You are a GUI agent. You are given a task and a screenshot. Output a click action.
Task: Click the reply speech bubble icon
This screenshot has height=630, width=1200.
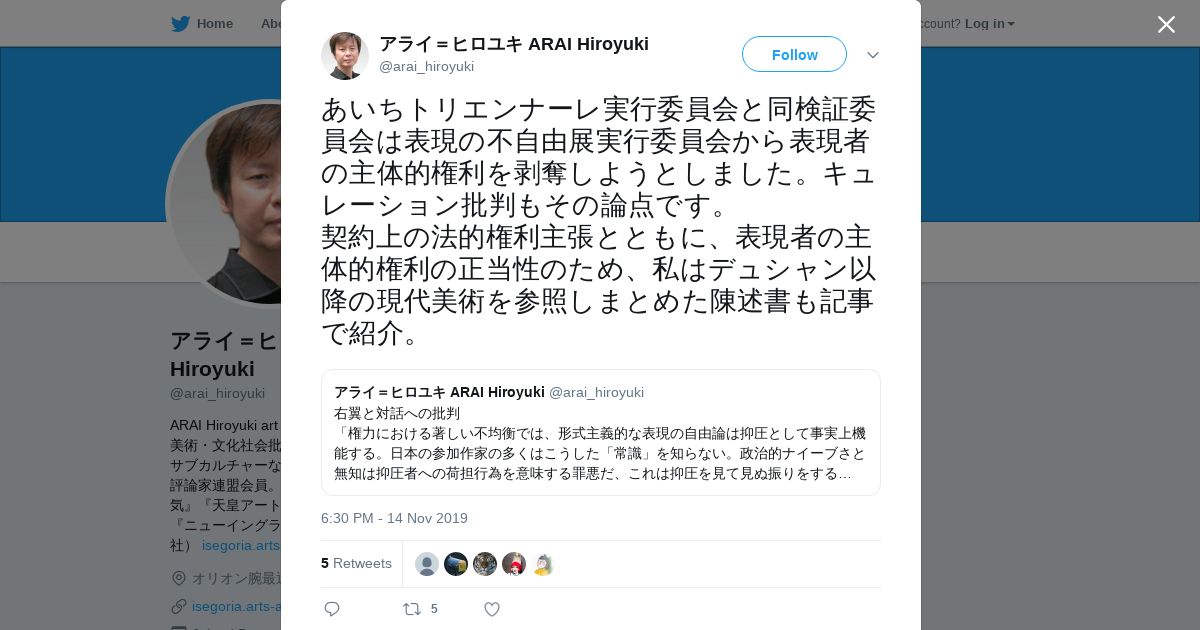[332, 609]
